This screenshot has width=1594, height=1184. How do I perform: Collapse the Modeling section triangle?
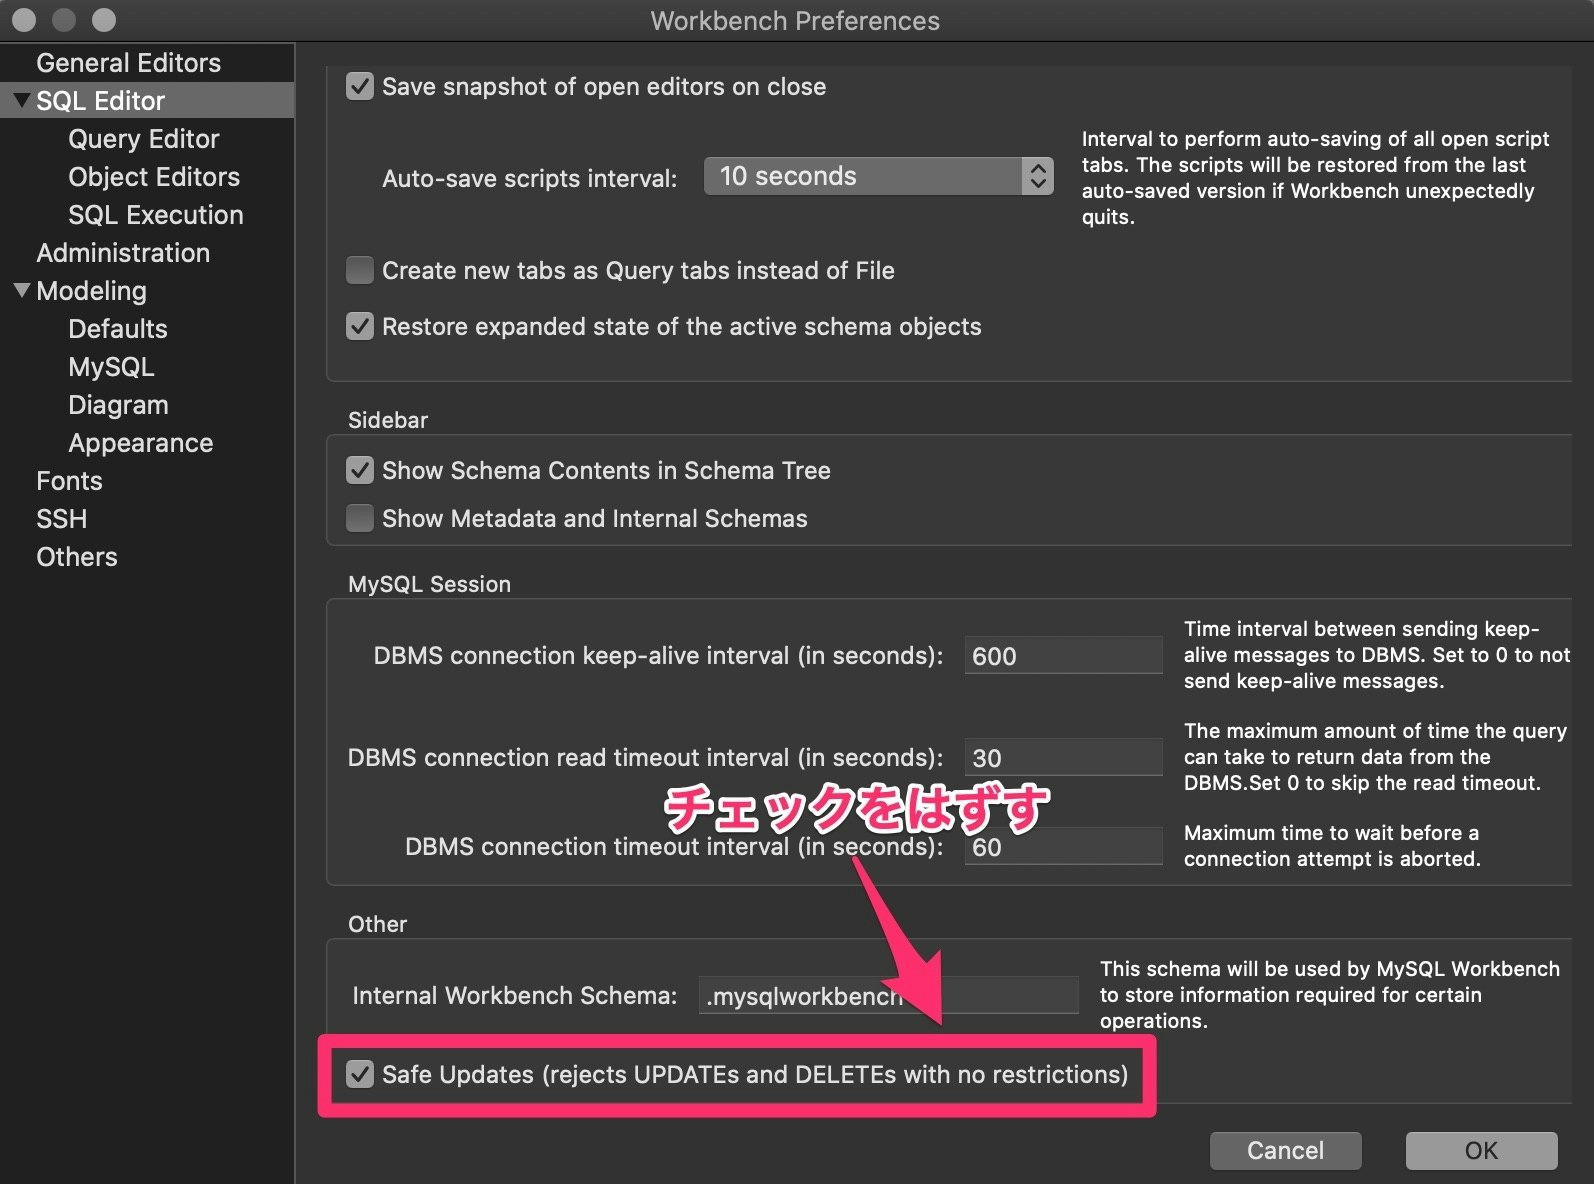(21, 290)
